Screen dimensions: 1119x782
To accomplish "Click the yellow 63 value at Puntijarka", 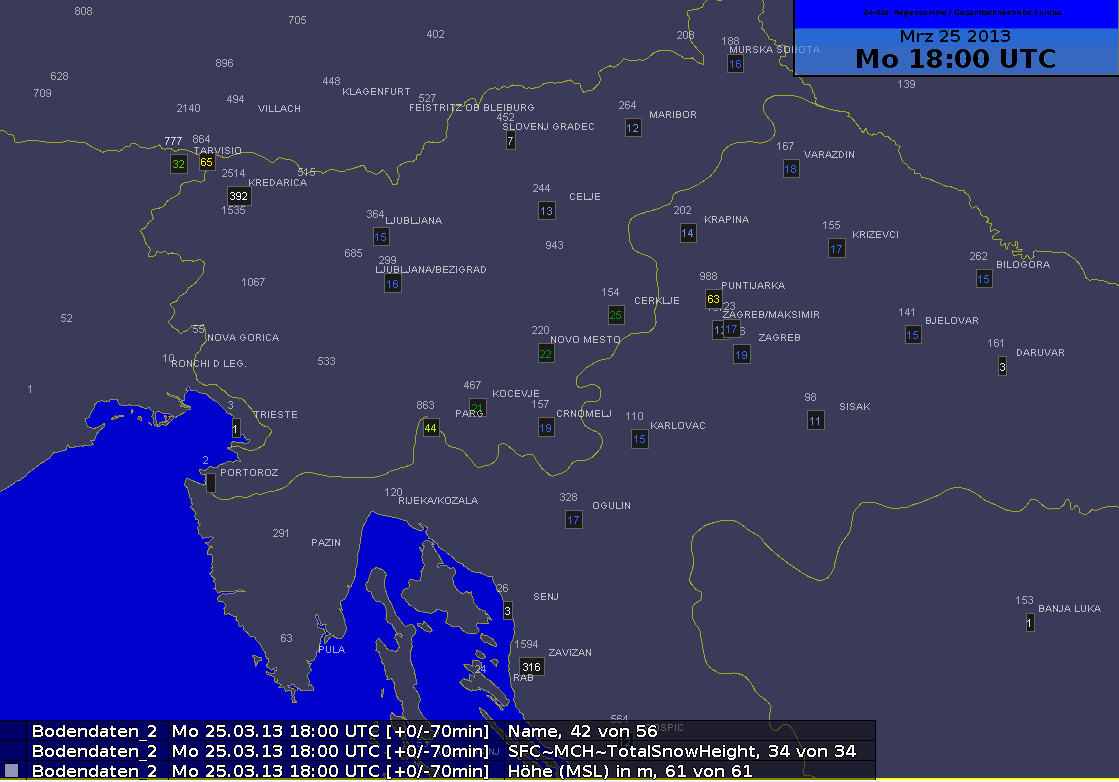I will (x=713, y=299).
